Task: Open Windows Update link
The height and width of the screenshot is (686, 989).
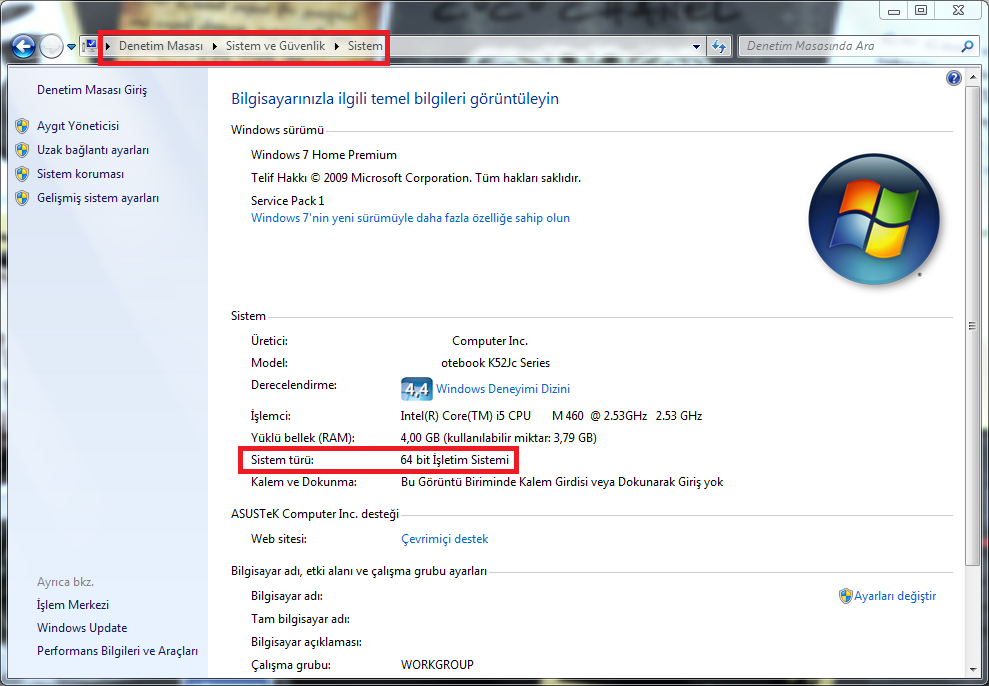Action: (82, 628)
